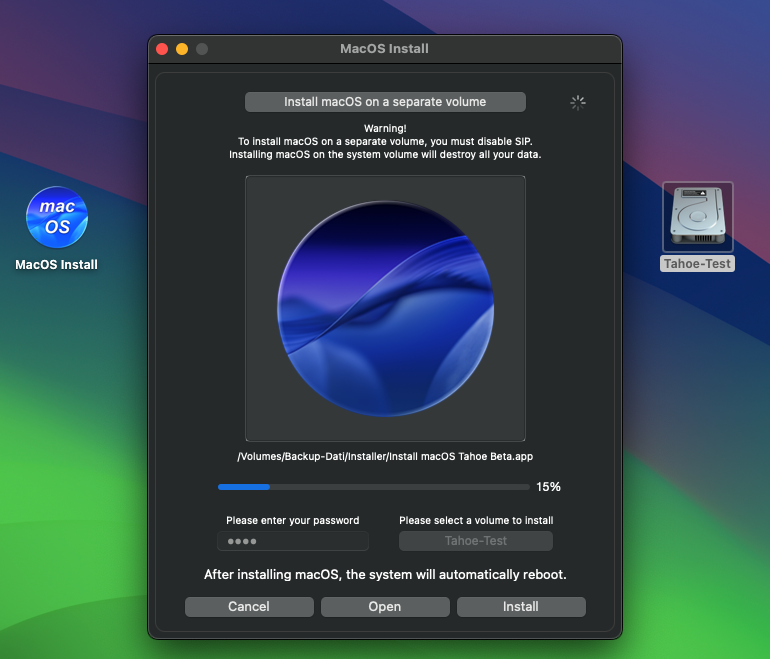Click the MacOS Install window title
Image resolution: width=770 pixels, height=659 pixels.
pos(385,49)
